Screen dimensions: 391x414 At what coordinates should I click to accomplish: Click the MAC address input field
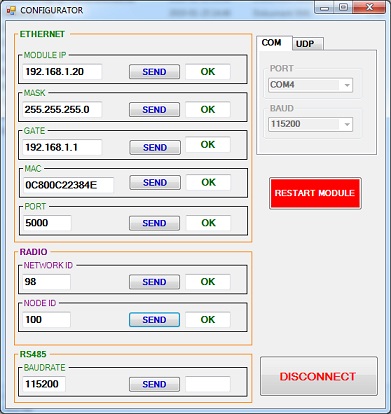point(68,185)
